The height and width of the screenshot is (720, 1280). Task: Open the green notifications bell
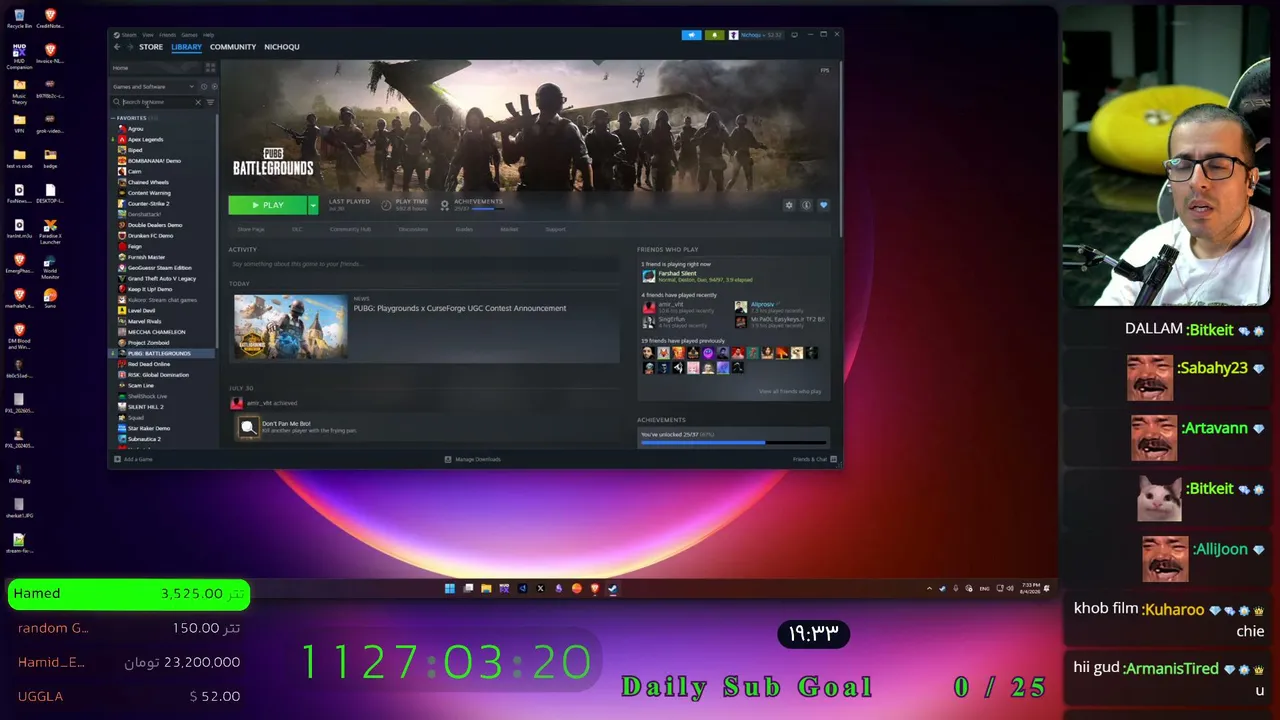(x=714, y=35)
